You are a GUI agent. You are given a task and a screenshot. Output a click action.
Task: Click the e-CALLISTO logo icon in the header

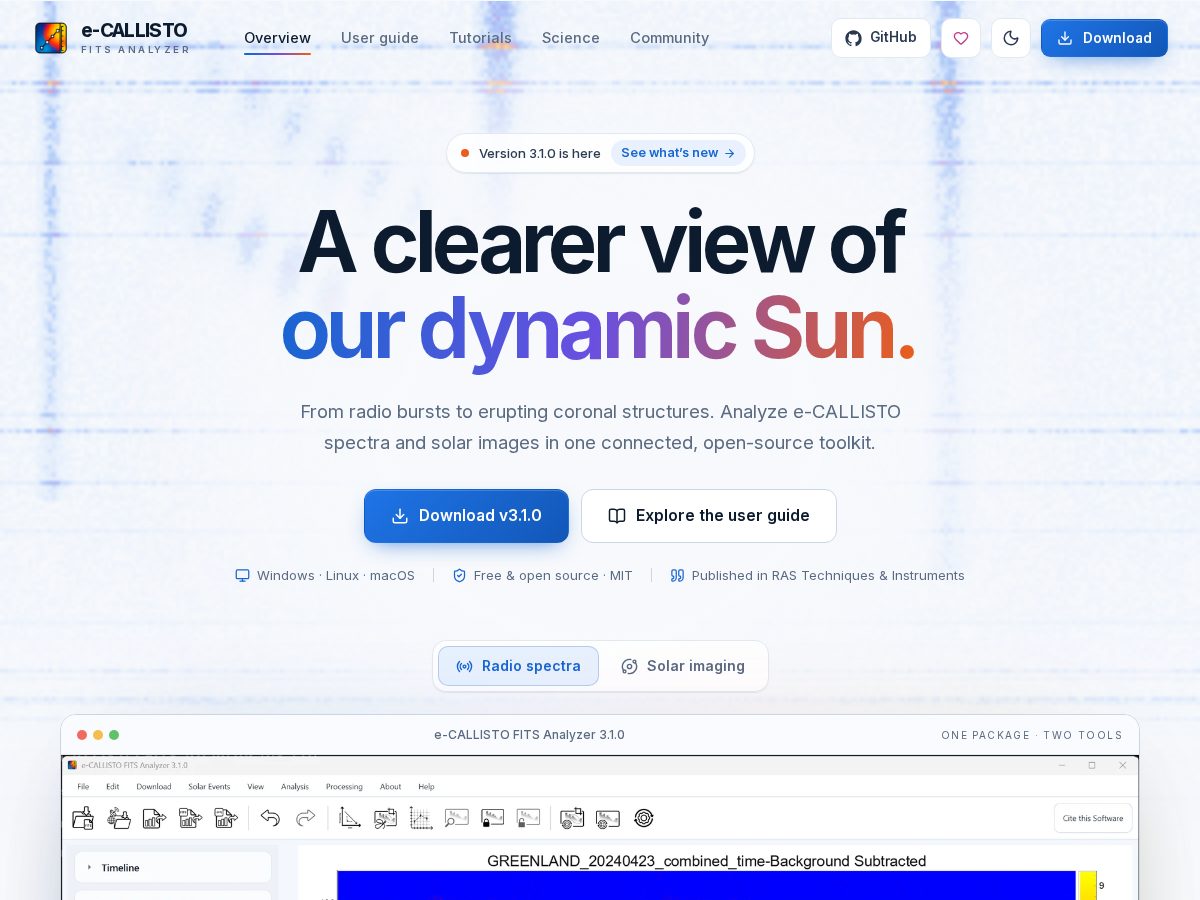pyautogui.click(x=51, y=38)
